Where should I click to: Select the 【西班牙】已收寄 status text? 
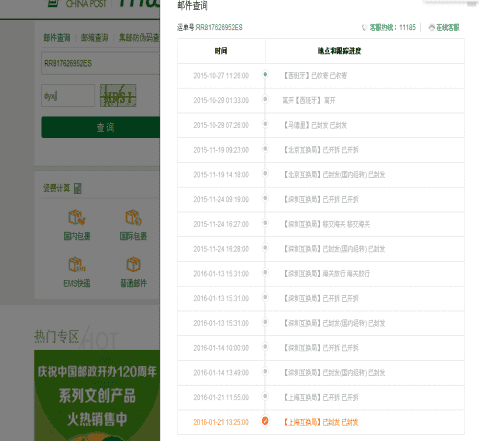[x=315, y=76]
